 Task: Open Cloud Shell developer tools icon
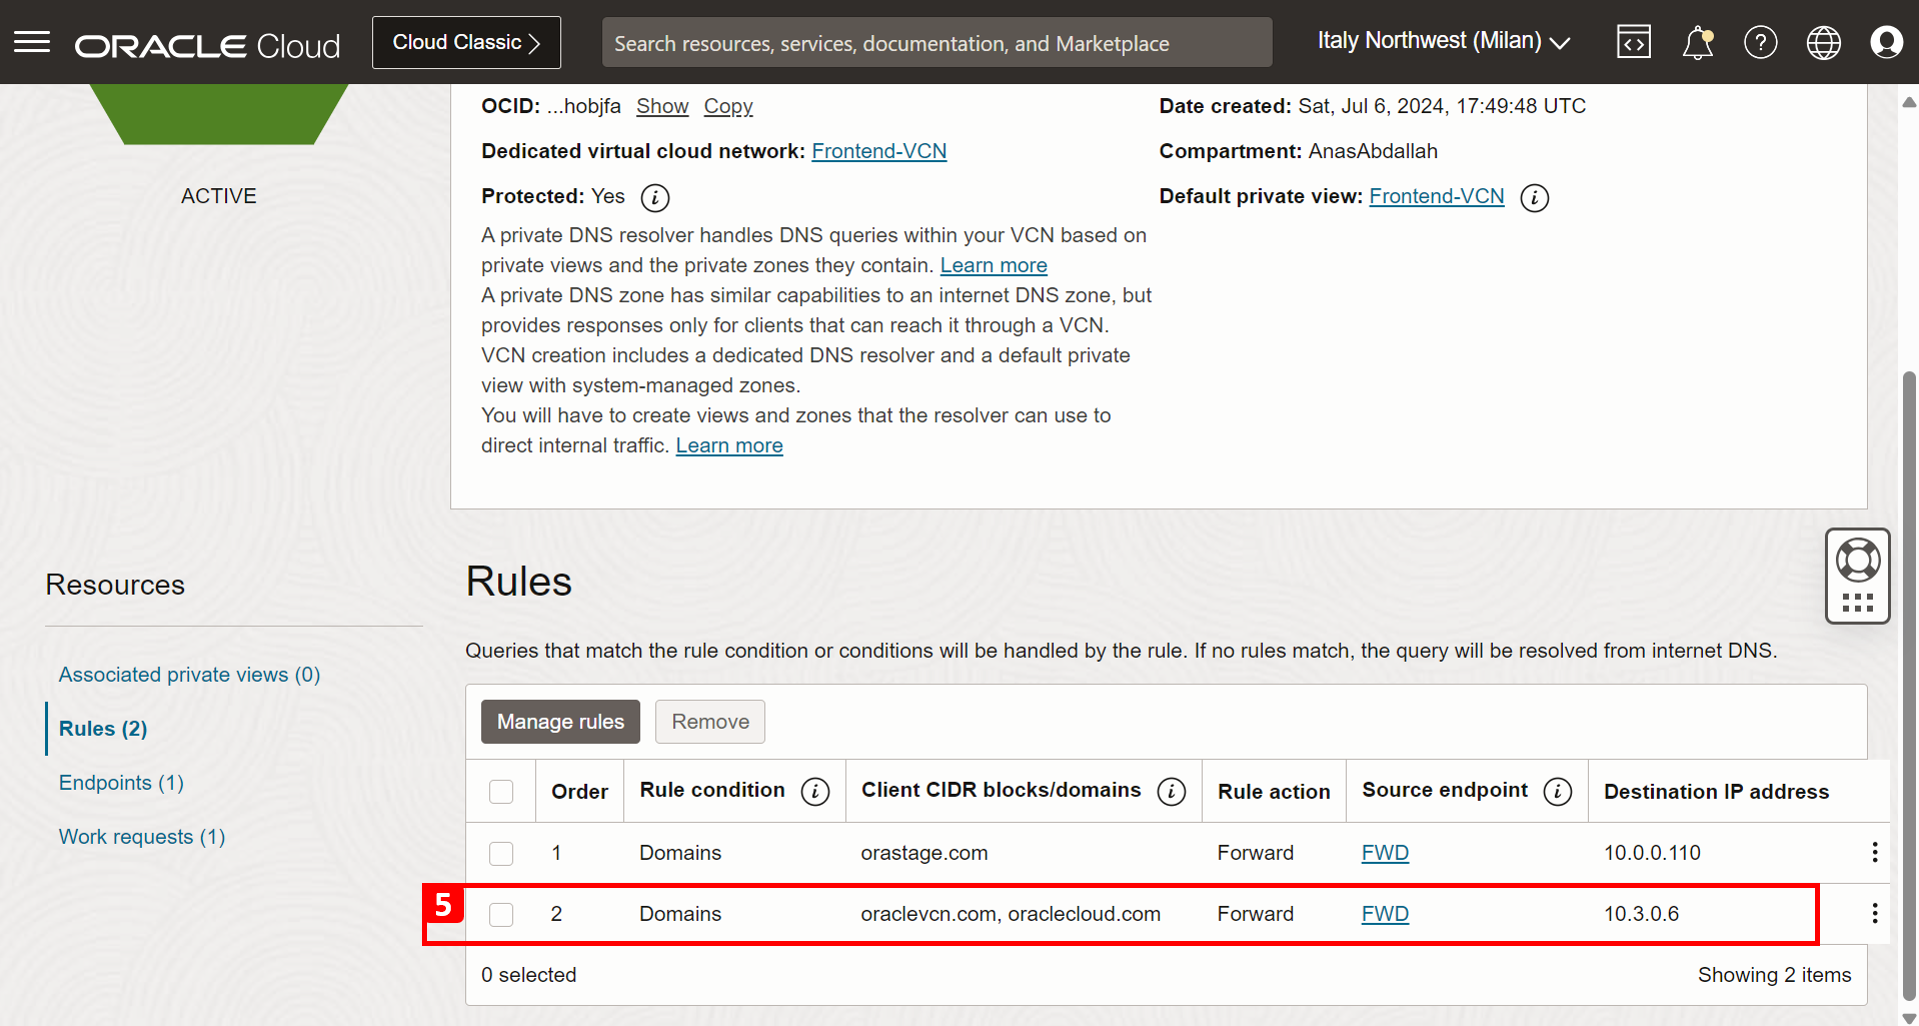pyautogui.click(x=1634, y=42)
